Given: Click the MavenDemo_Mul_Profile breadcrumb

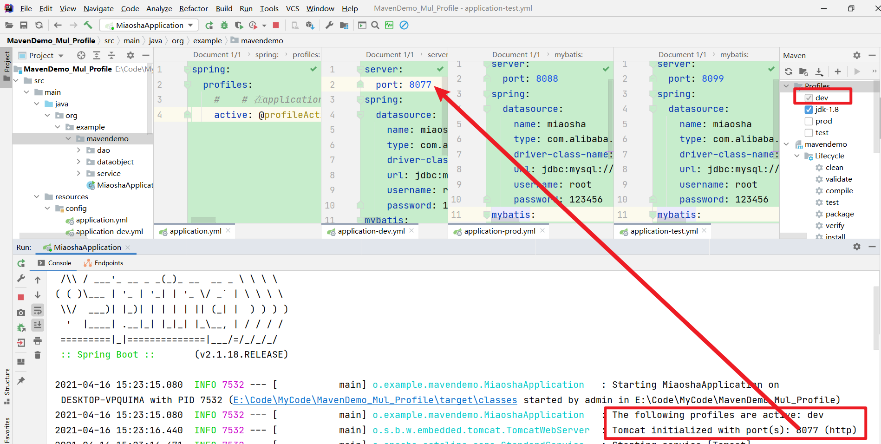Looking at the screenshot, I should (x=51, y=40).
